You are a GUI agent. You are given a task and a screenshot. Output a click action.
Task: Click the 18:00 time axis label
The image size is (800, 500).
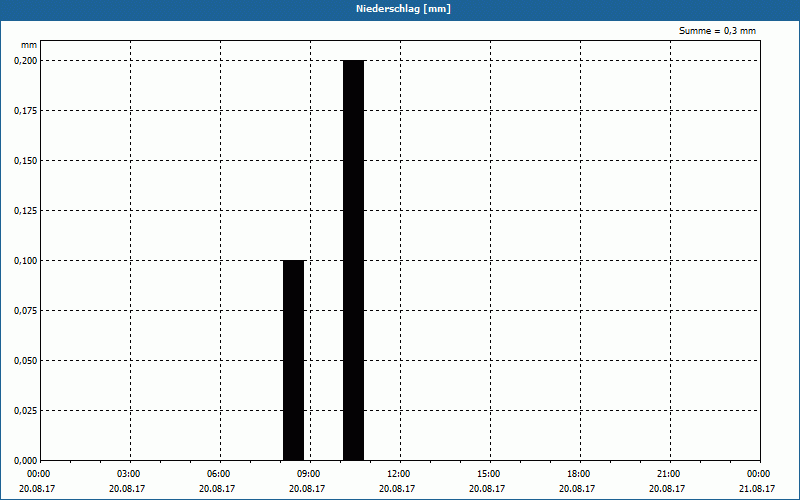click(x=579, y=474)
